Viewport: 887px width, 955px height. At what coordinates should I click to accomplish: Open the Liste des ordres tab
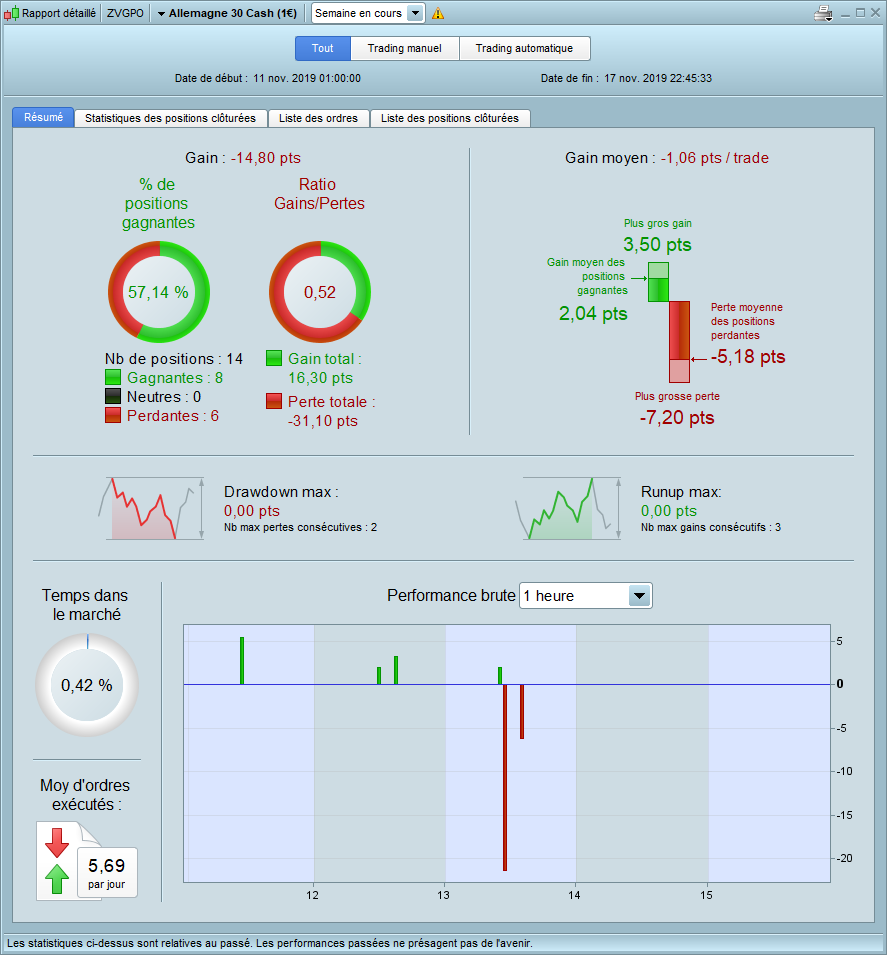(x=319, y=118)
